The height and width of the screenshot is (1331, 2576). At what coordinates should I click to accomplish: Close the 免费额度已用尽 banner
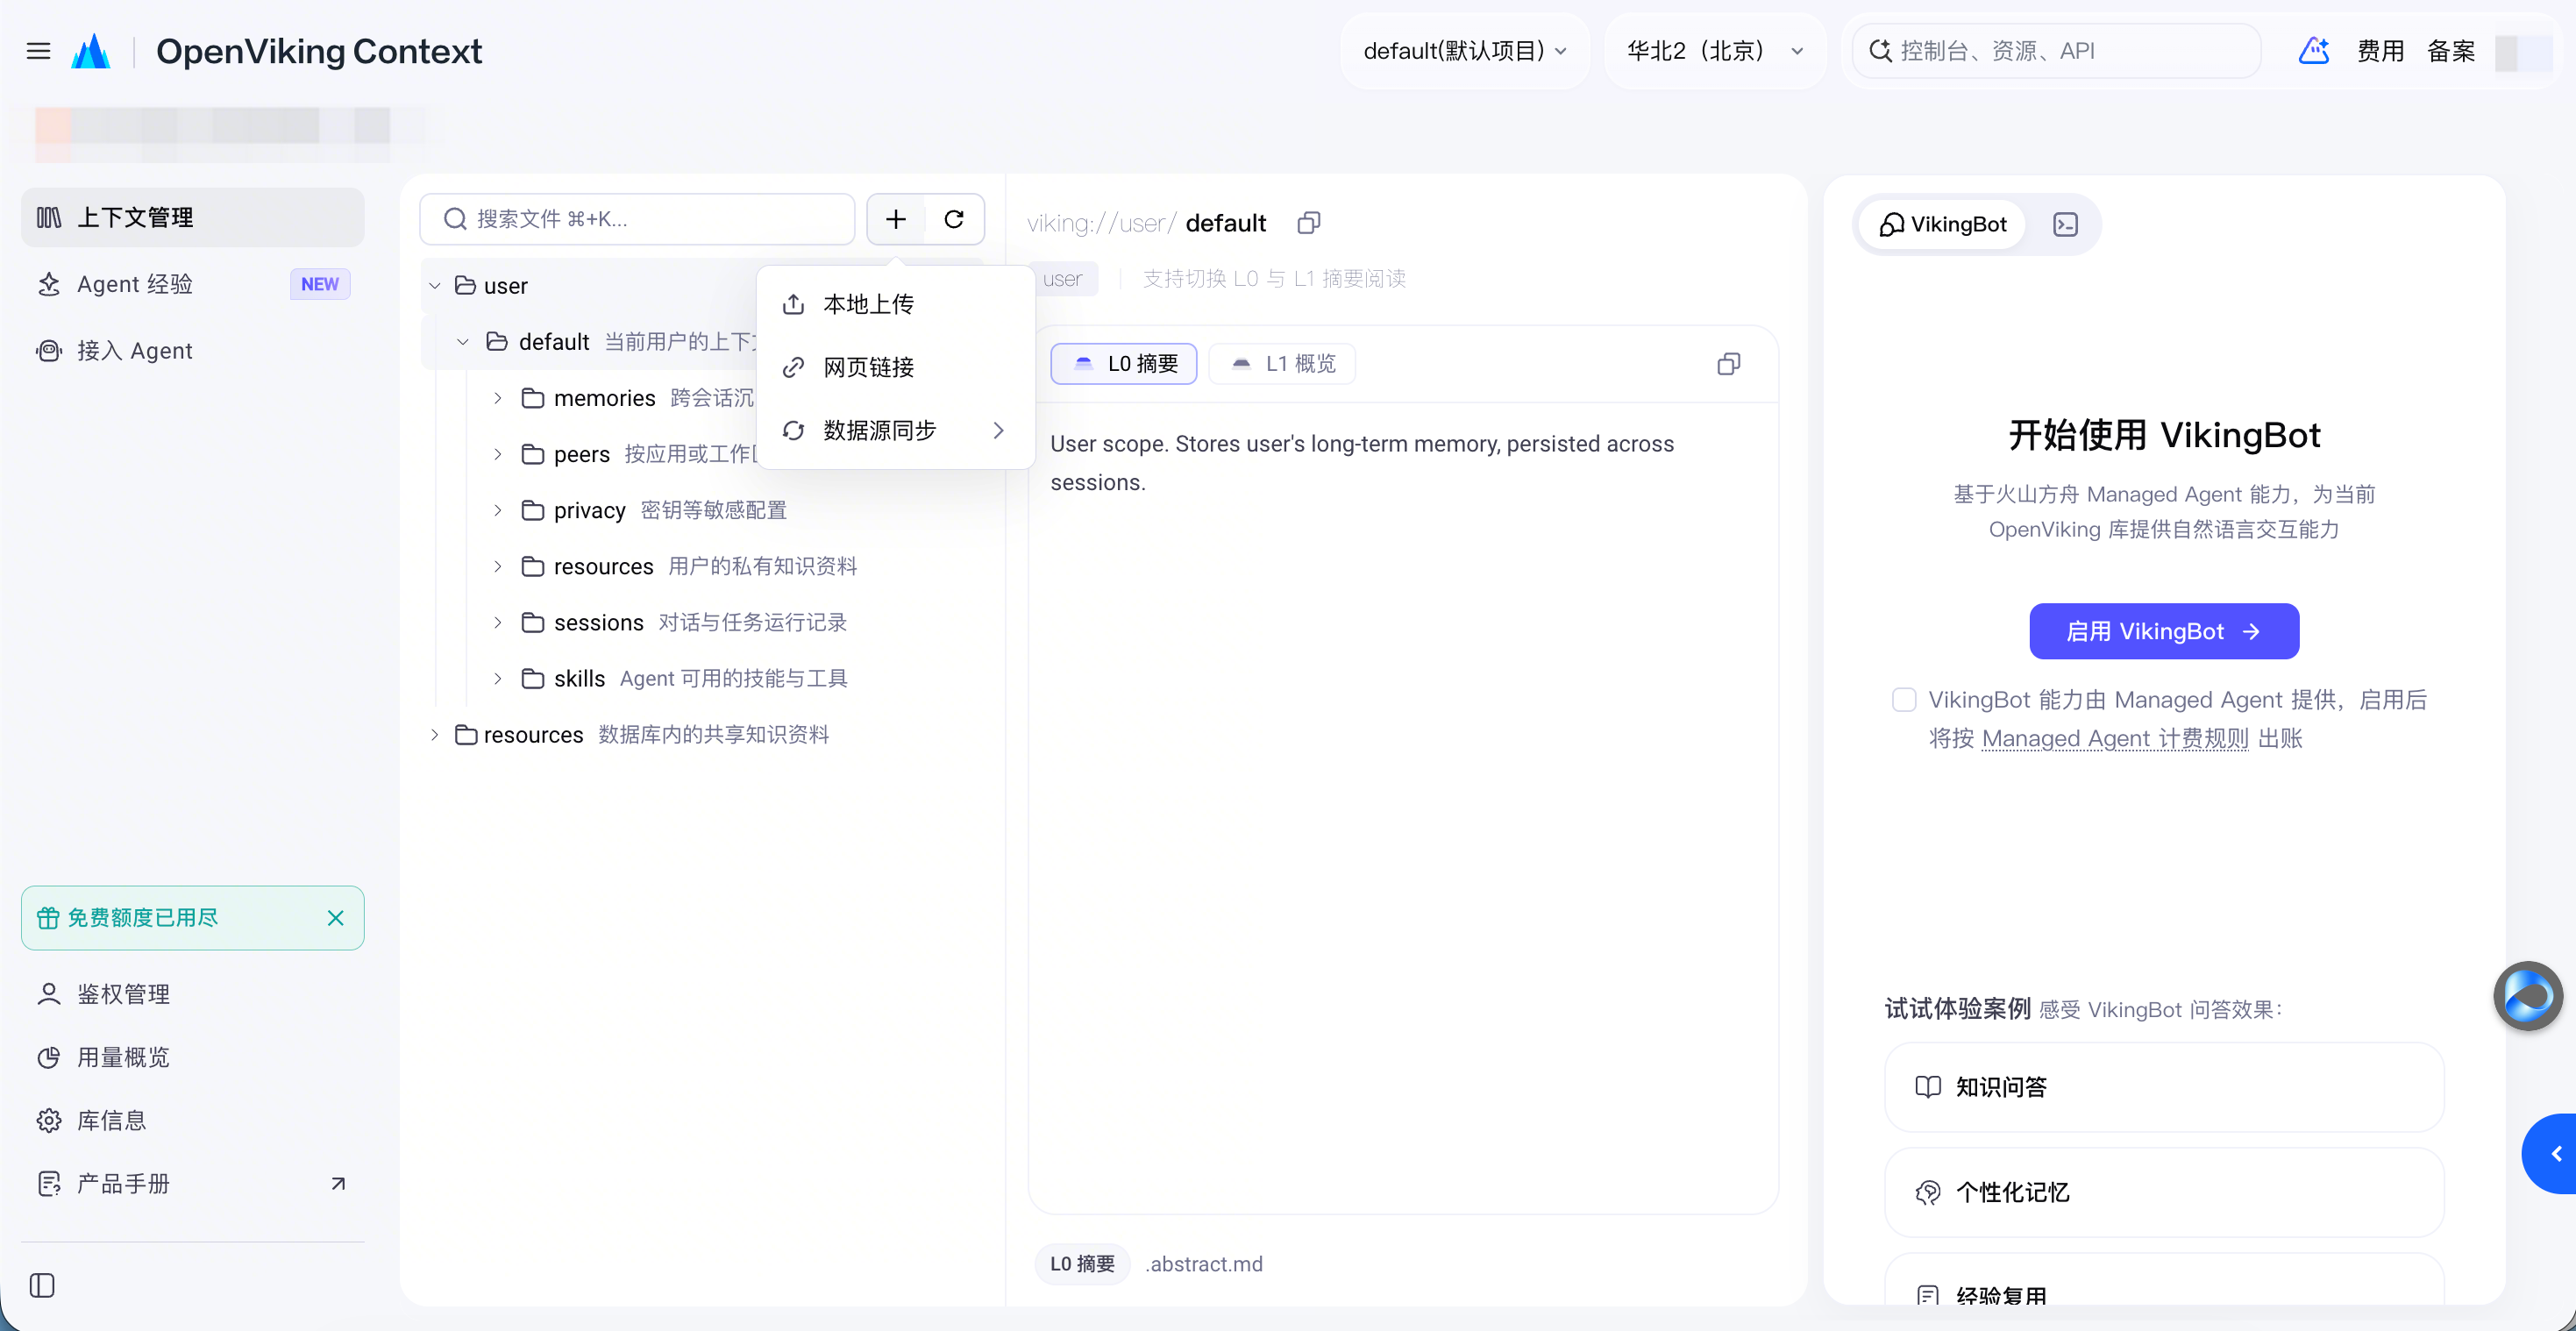(336, 918)
